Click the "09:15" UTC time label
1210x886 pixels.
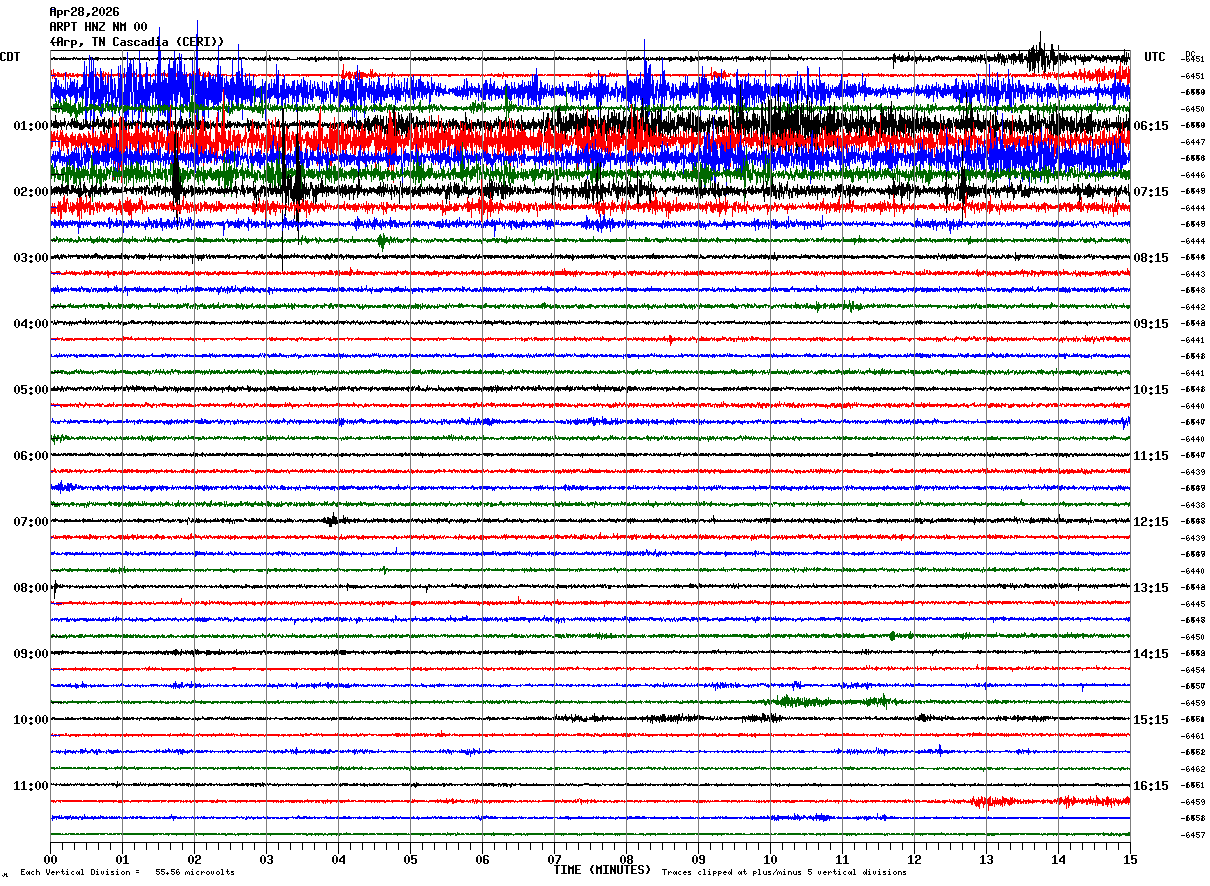(x=1151, y=324)
